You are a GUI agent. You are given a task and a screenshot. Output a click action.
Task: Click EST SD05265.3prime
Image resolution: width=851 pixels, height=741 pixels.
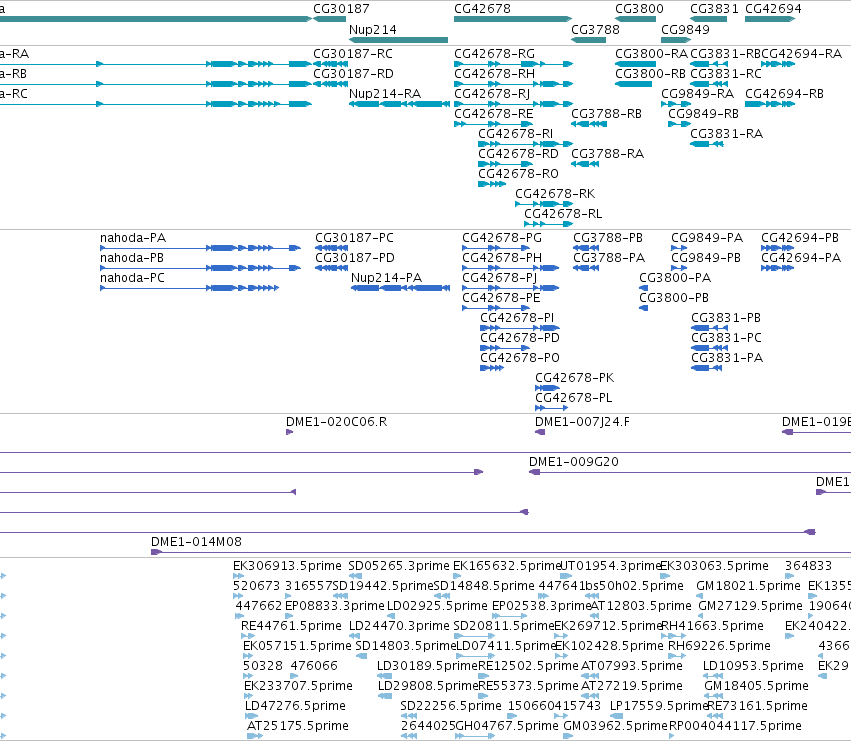[399, 566]
